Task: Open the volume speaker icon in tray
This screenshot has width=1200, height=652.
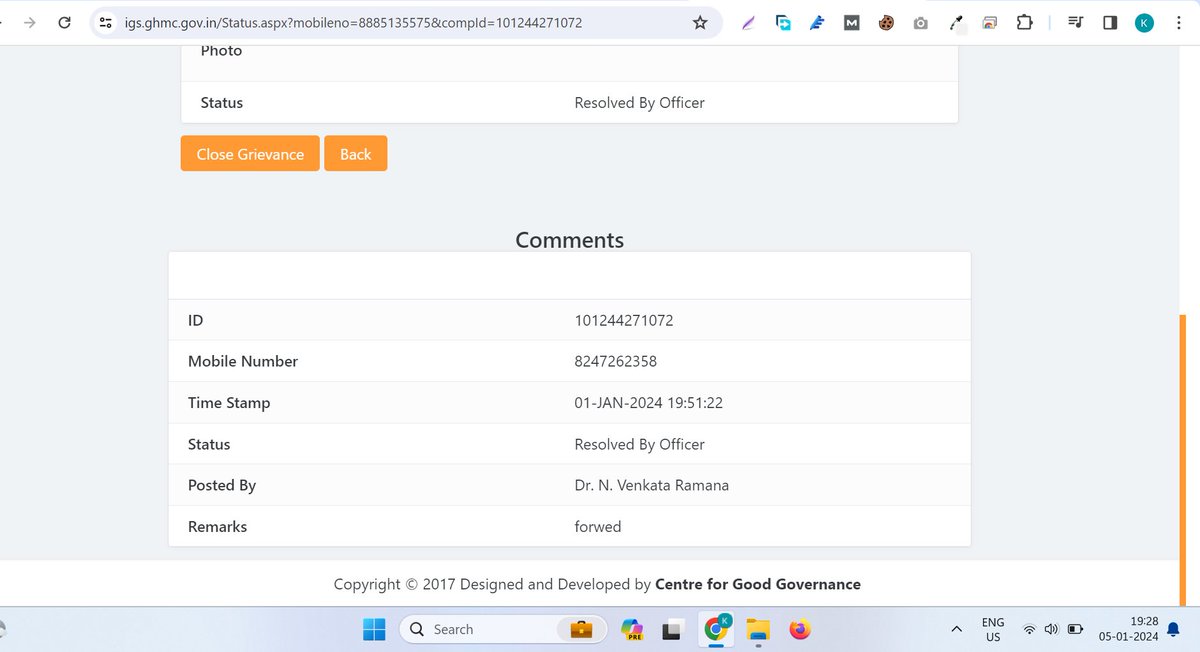Action: (1051, 629)
